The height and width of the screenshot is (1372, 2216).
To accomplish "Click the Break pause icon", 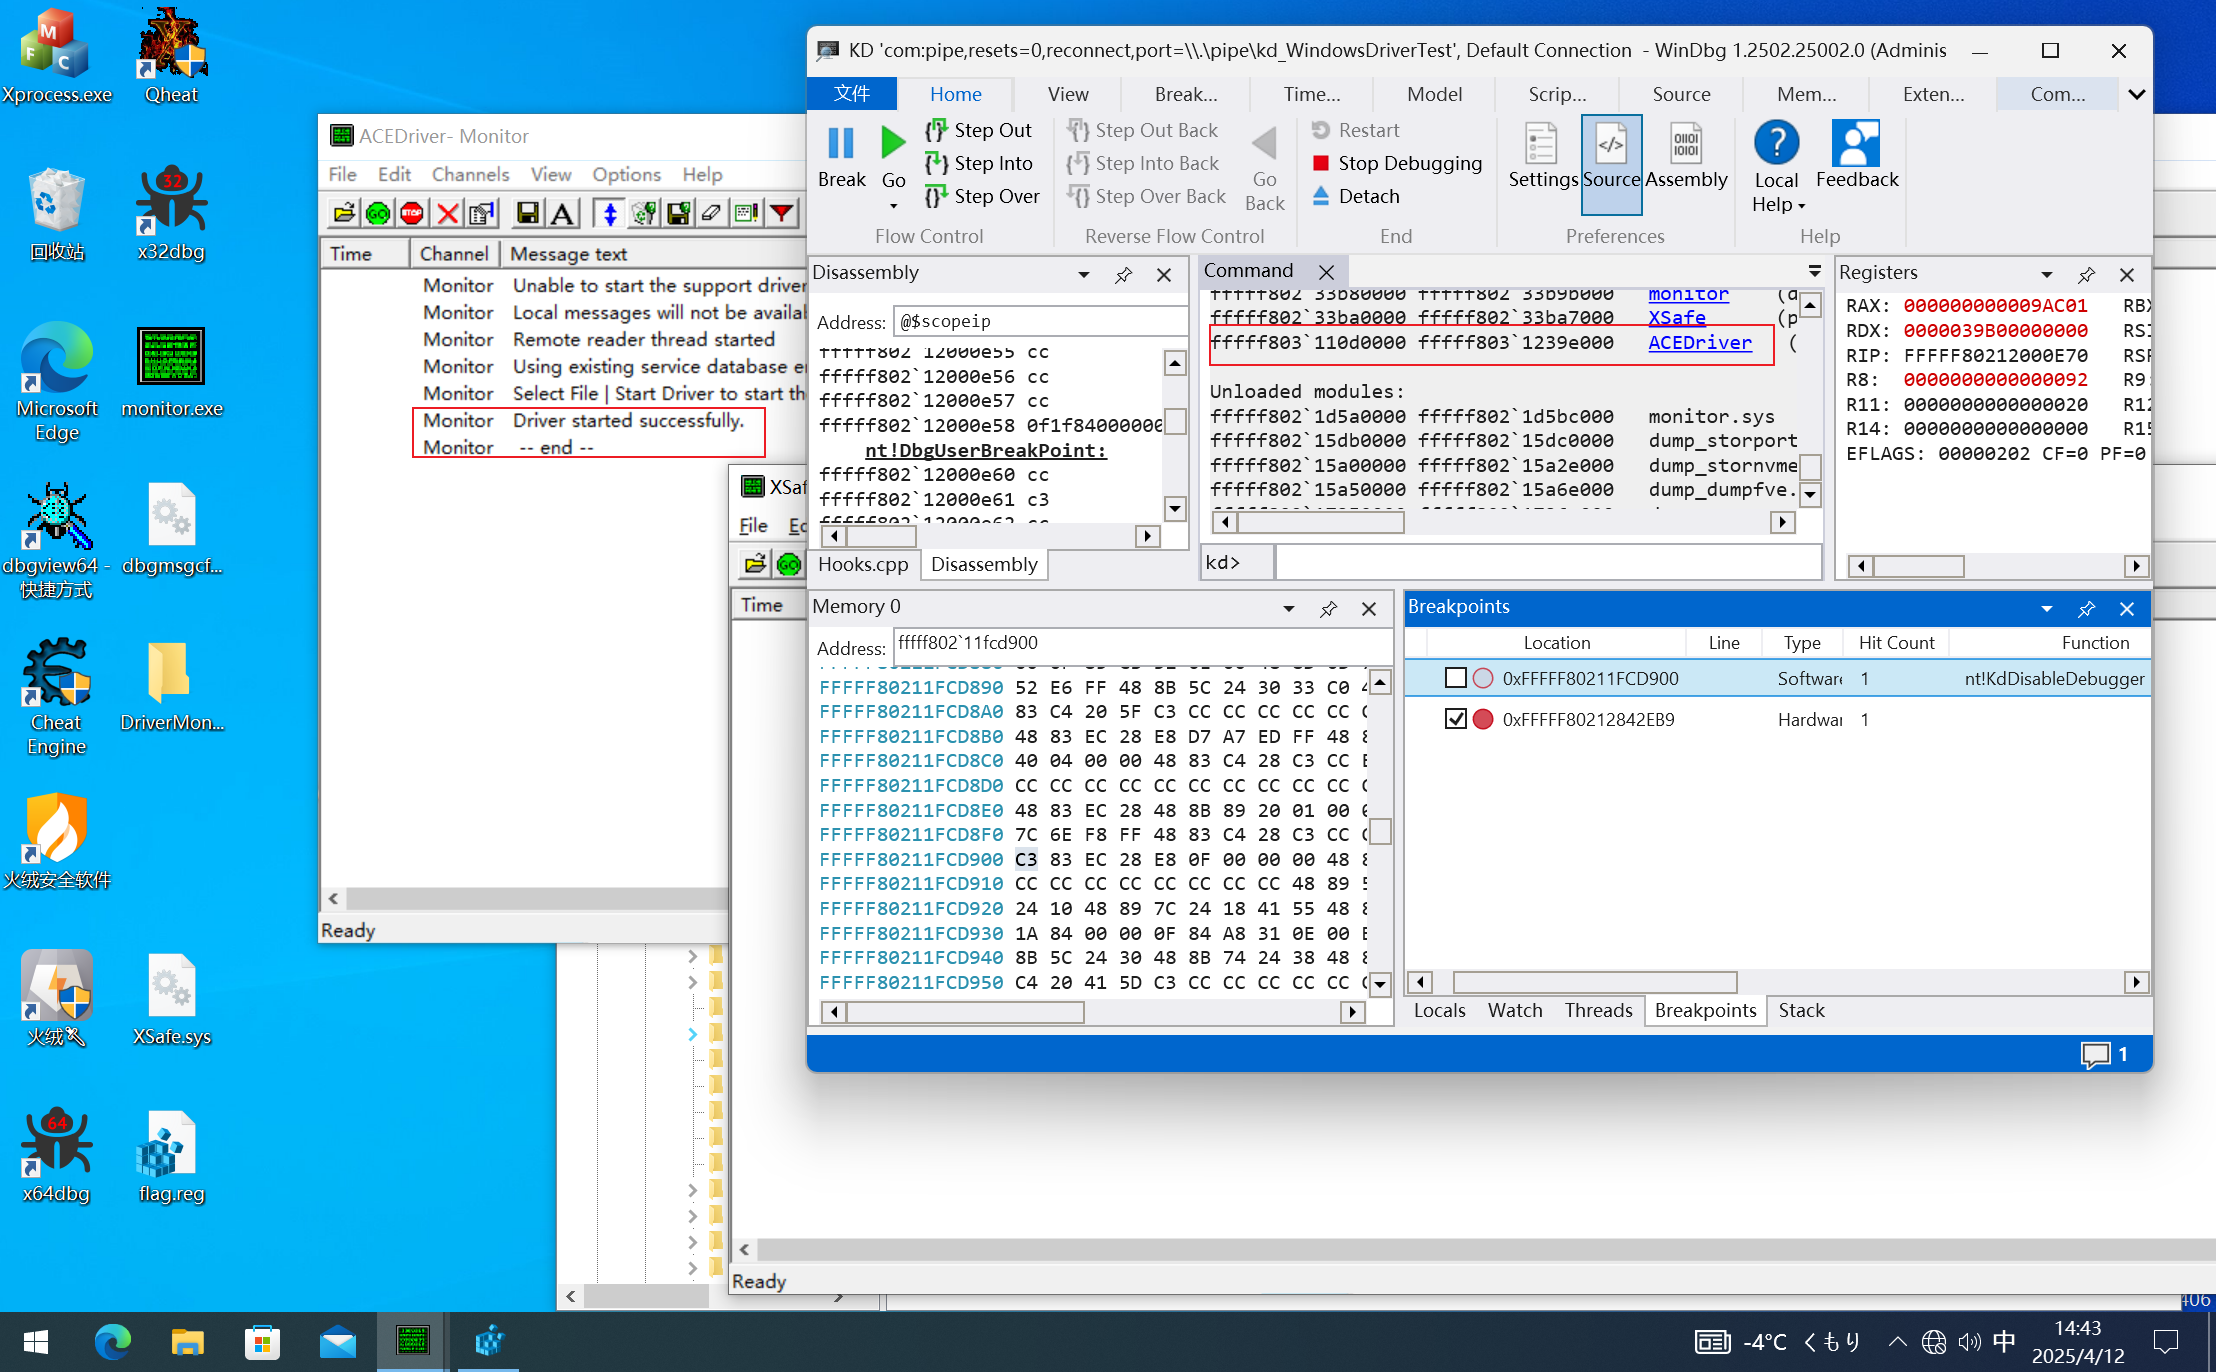I will 841,144.
